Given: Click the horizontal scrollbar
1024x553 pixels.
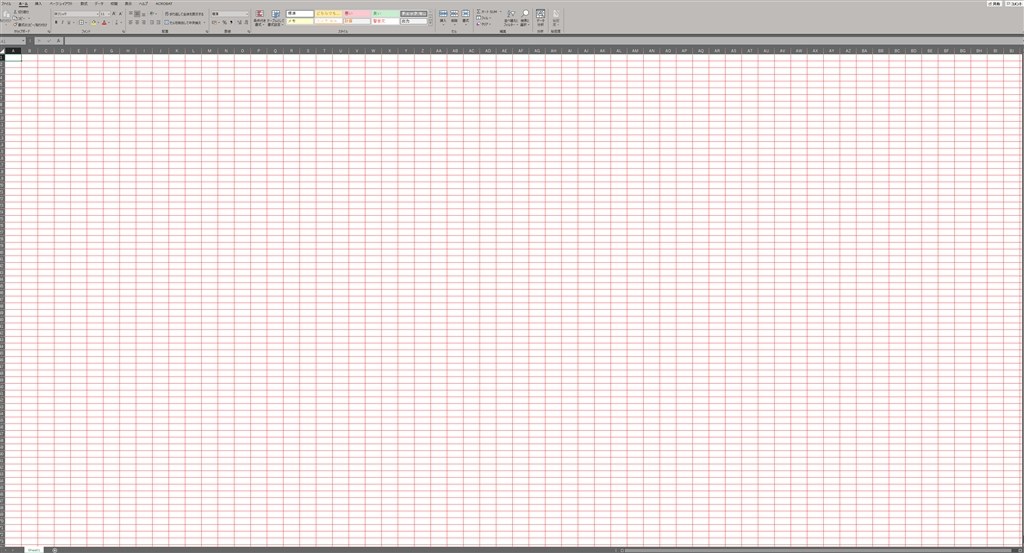Looking at the screenshot, I should point(818,550).
